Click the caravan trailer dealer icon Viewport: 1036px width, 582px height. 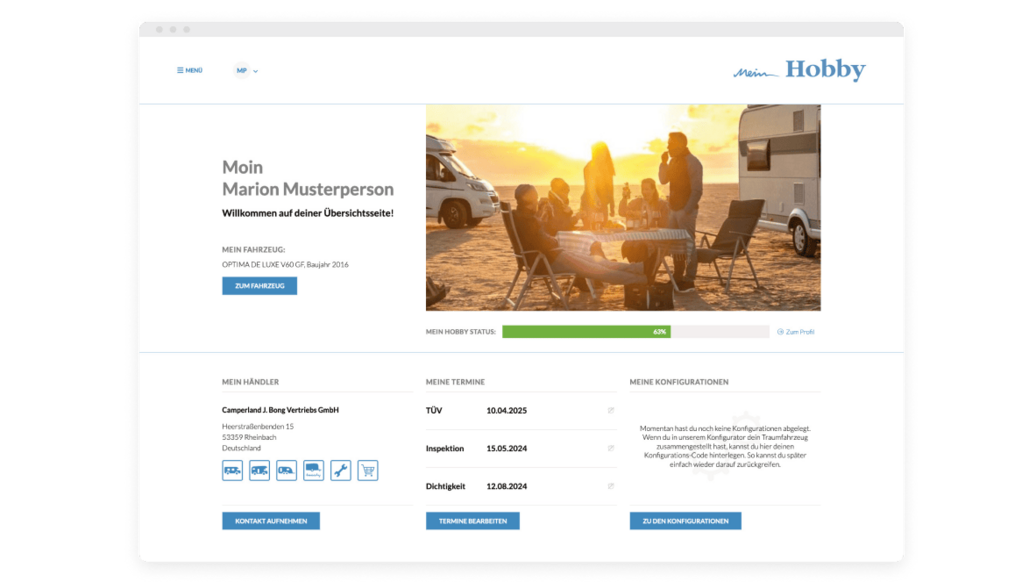tap(286, 470)
